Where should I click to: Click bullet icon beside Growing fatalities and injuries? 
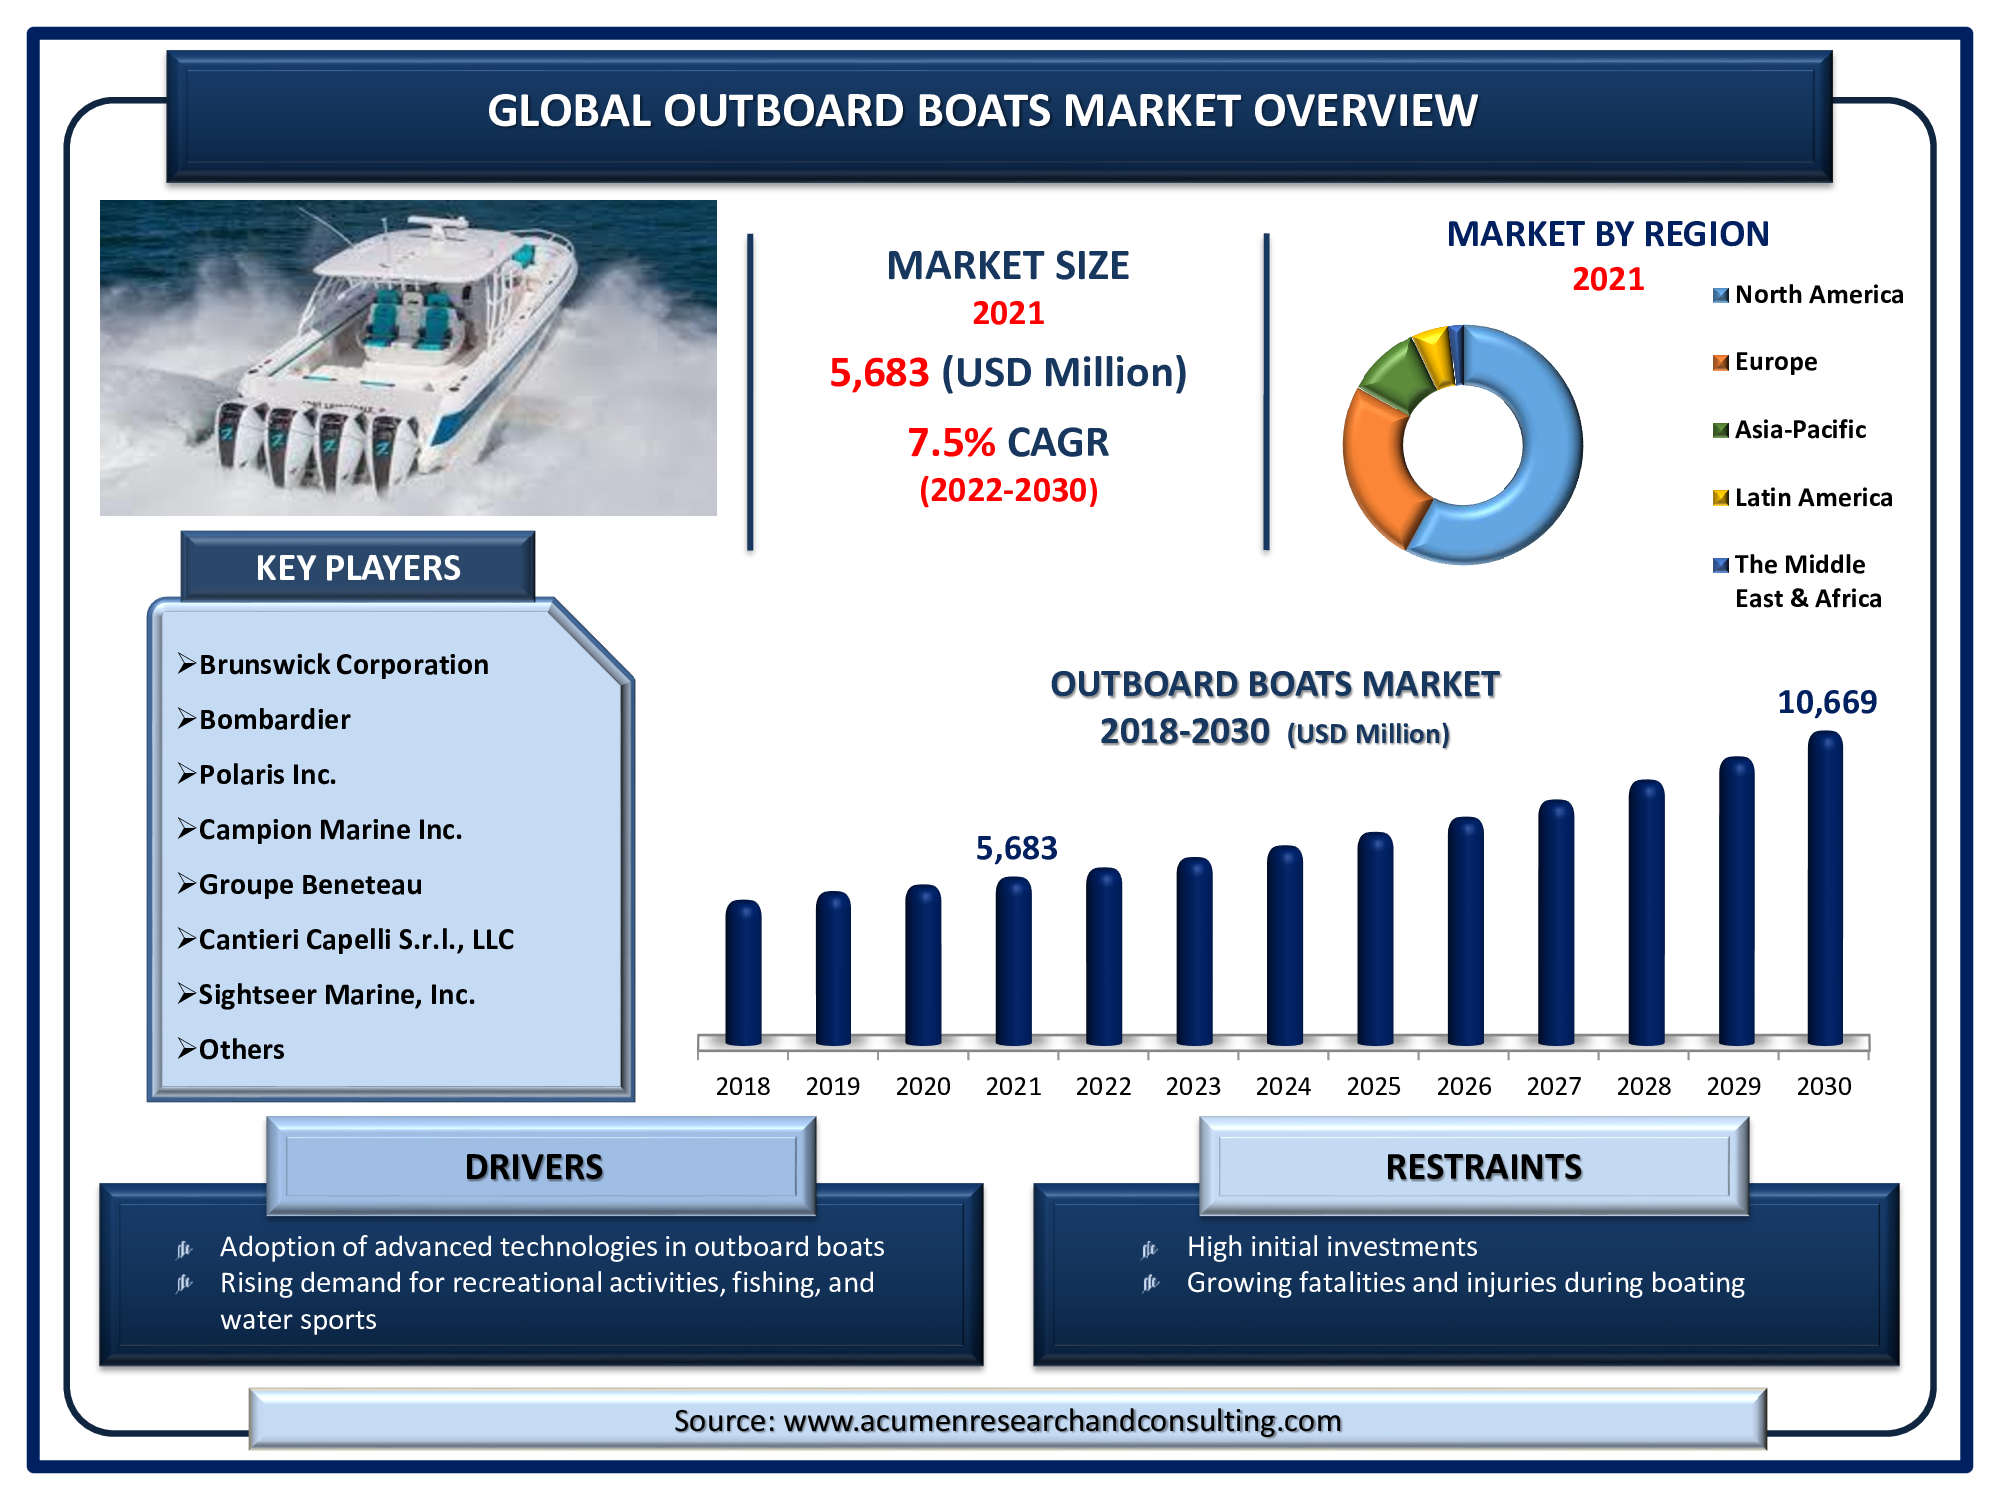coord(1150,1283)
